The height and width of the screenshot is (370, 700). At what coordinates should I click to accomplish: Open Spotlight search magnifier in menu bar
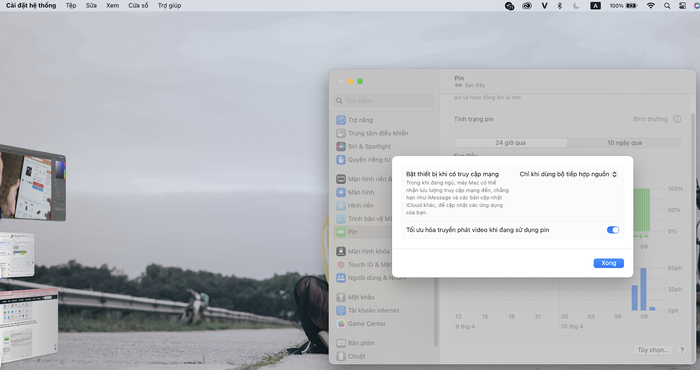[x=667, y=6]
